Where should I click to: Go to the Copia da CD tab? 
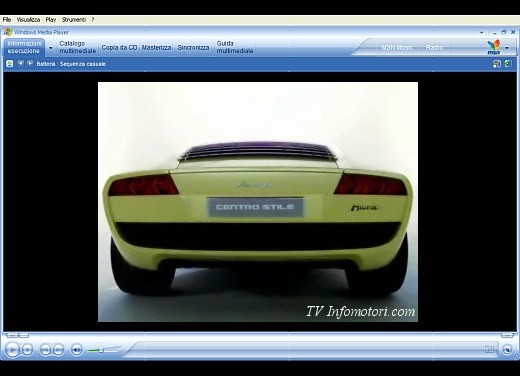pyautogui.click(x=119, y=47)
